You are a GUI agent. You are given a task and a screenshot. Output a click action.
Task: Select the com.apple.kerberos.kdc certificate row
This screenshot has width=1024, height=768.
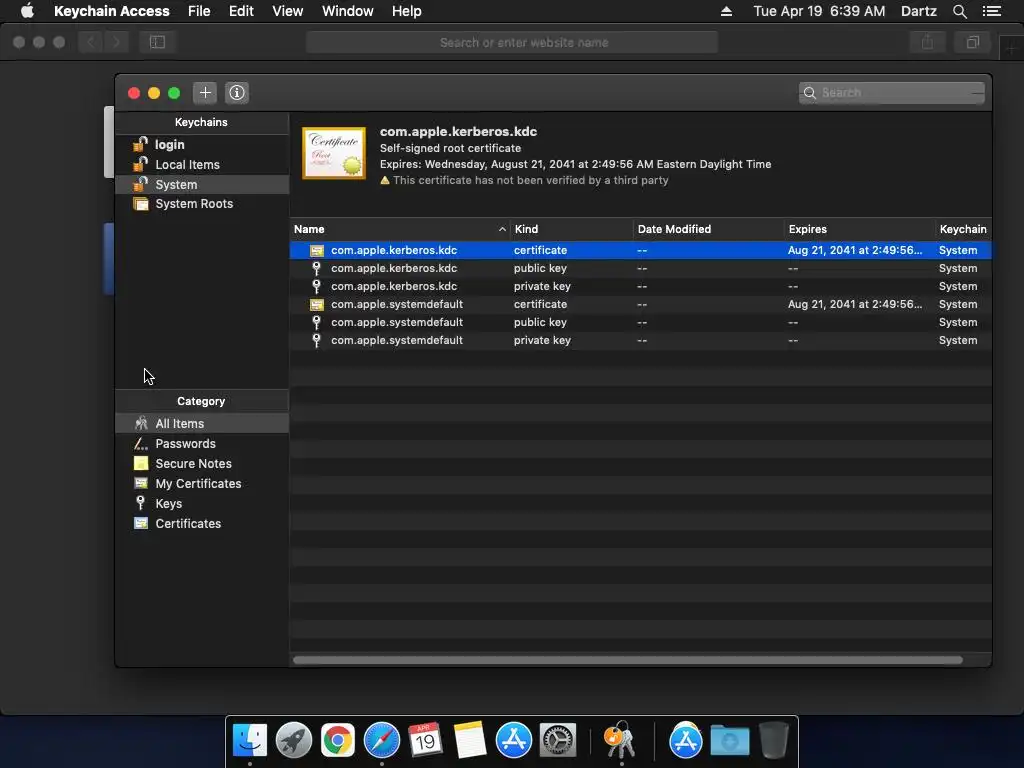[641, 250]
